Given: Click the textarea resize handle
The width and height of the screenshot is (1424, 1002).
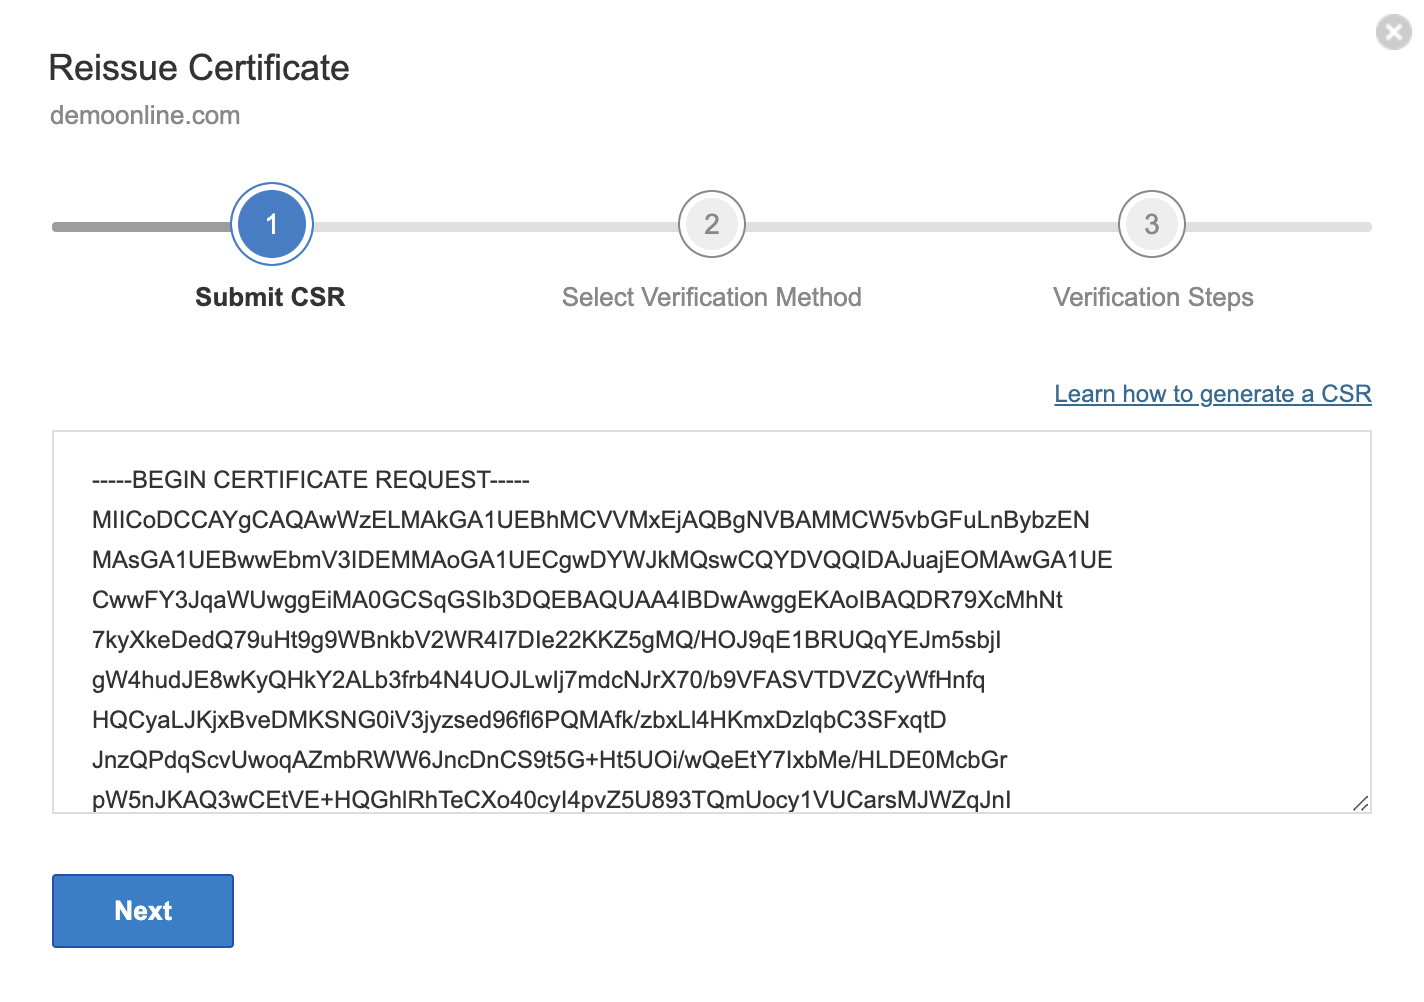Looking at the screenshot, I should (1360, 801).
